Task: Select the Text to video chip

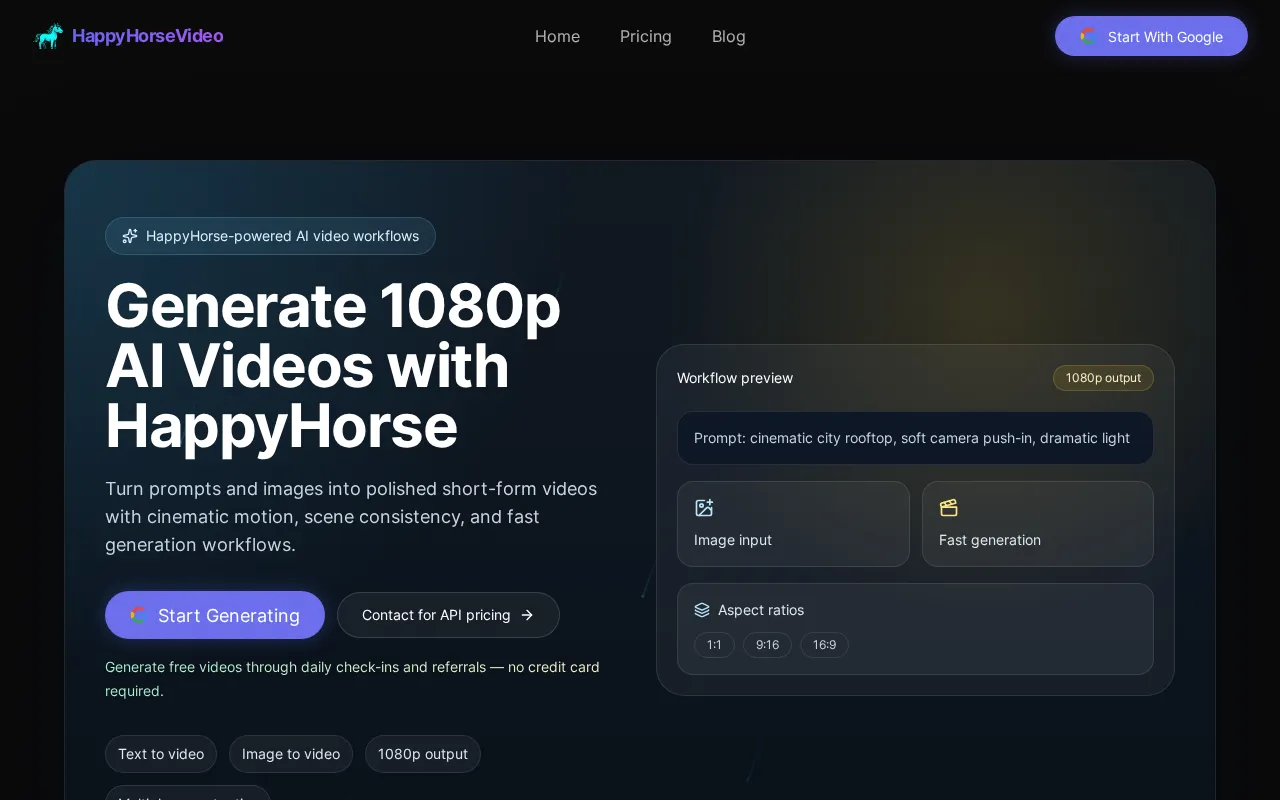Action: point(161,754)
